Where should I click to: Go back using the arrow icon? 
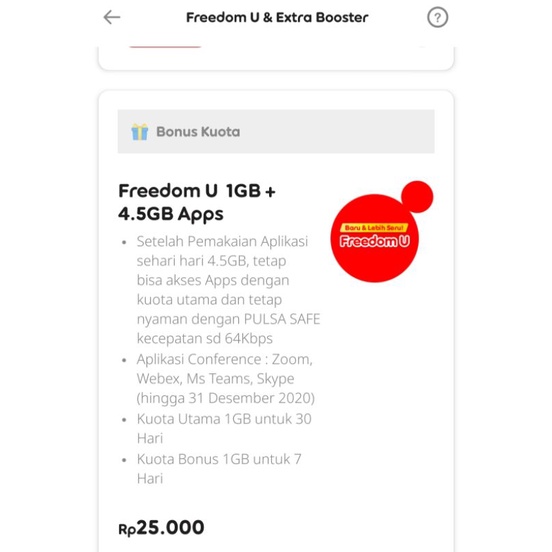(112, 17)
